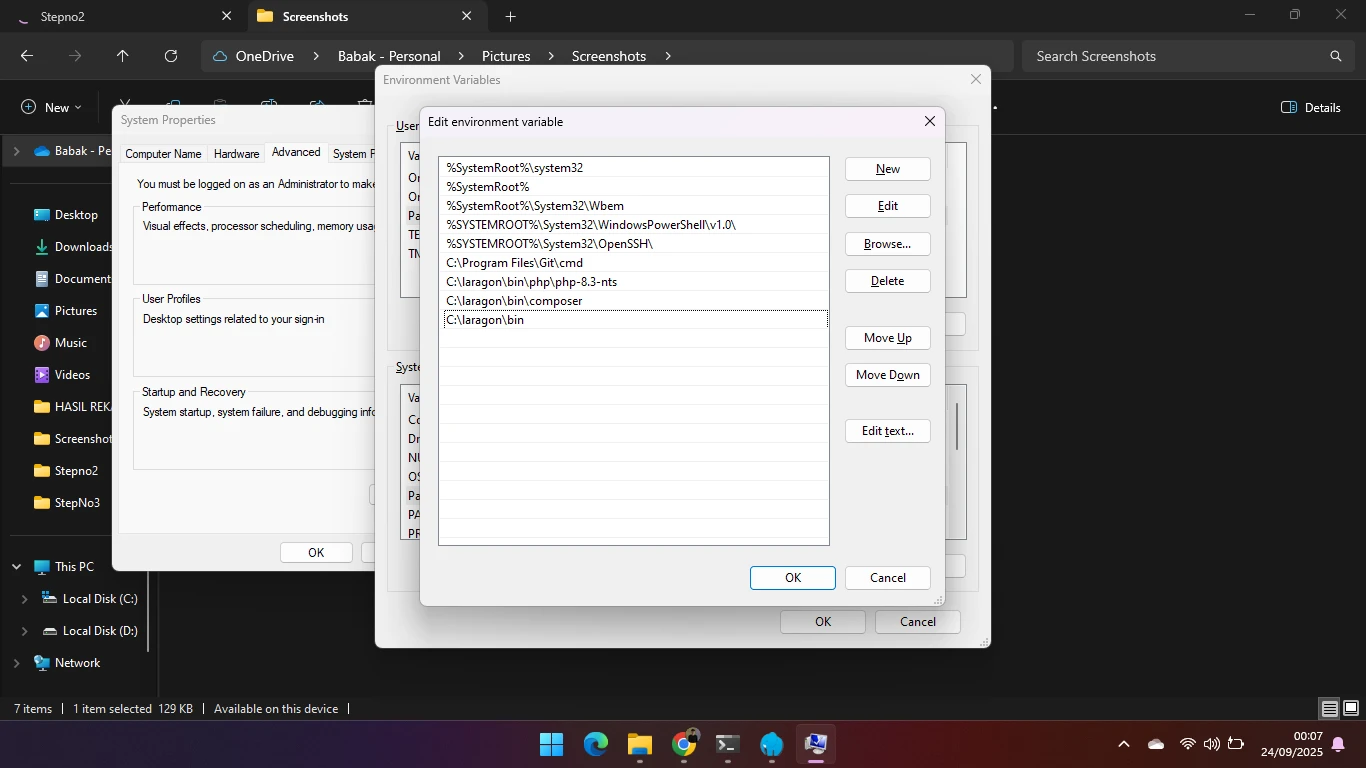Open the notification bell in system tray
Screen dimensions: 1366x768
click(1338, 744)
